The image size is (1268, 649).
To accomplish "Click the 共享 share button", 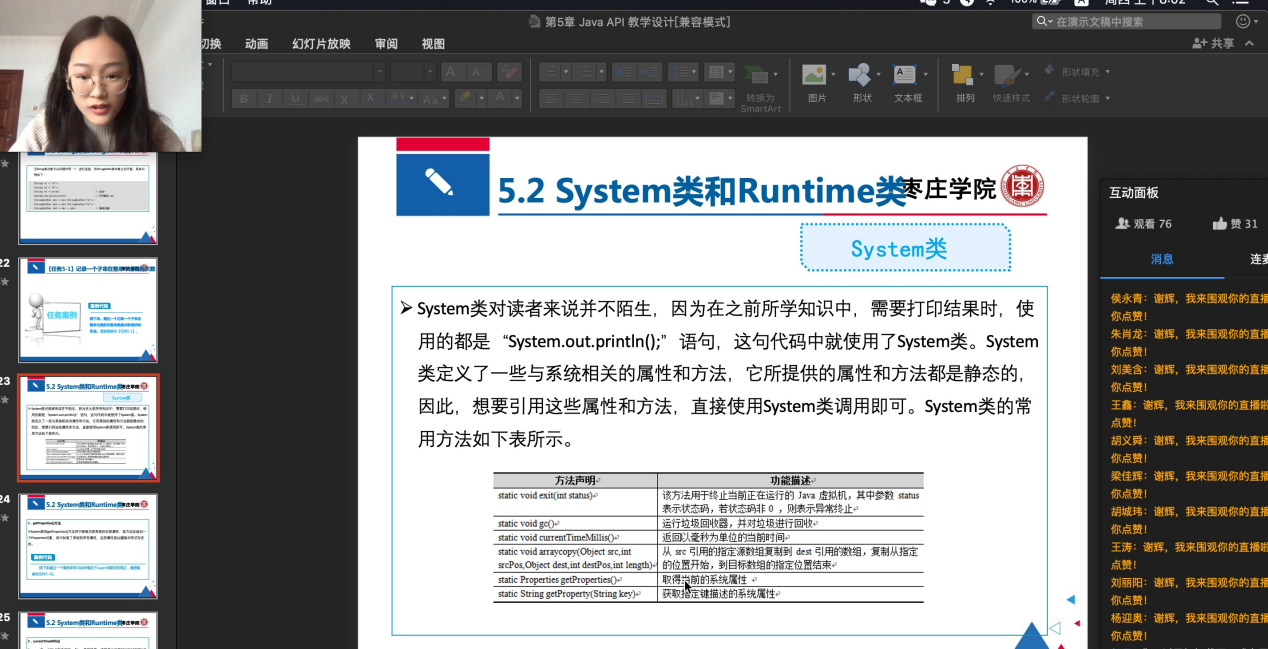I will click(x=1213, y=44).
